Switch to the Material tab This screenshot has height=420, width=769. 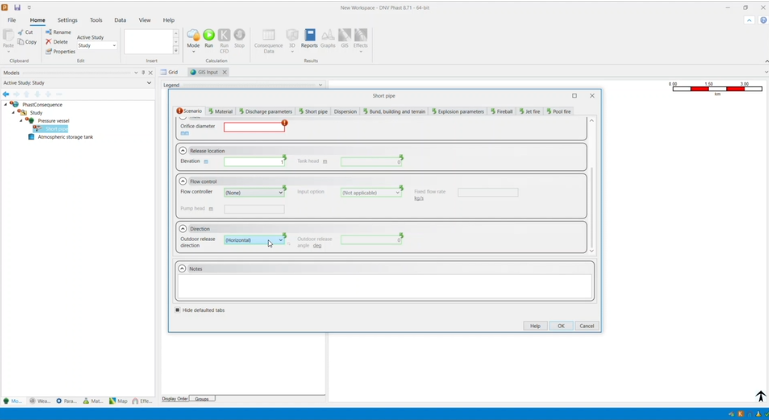pos(220,111)
